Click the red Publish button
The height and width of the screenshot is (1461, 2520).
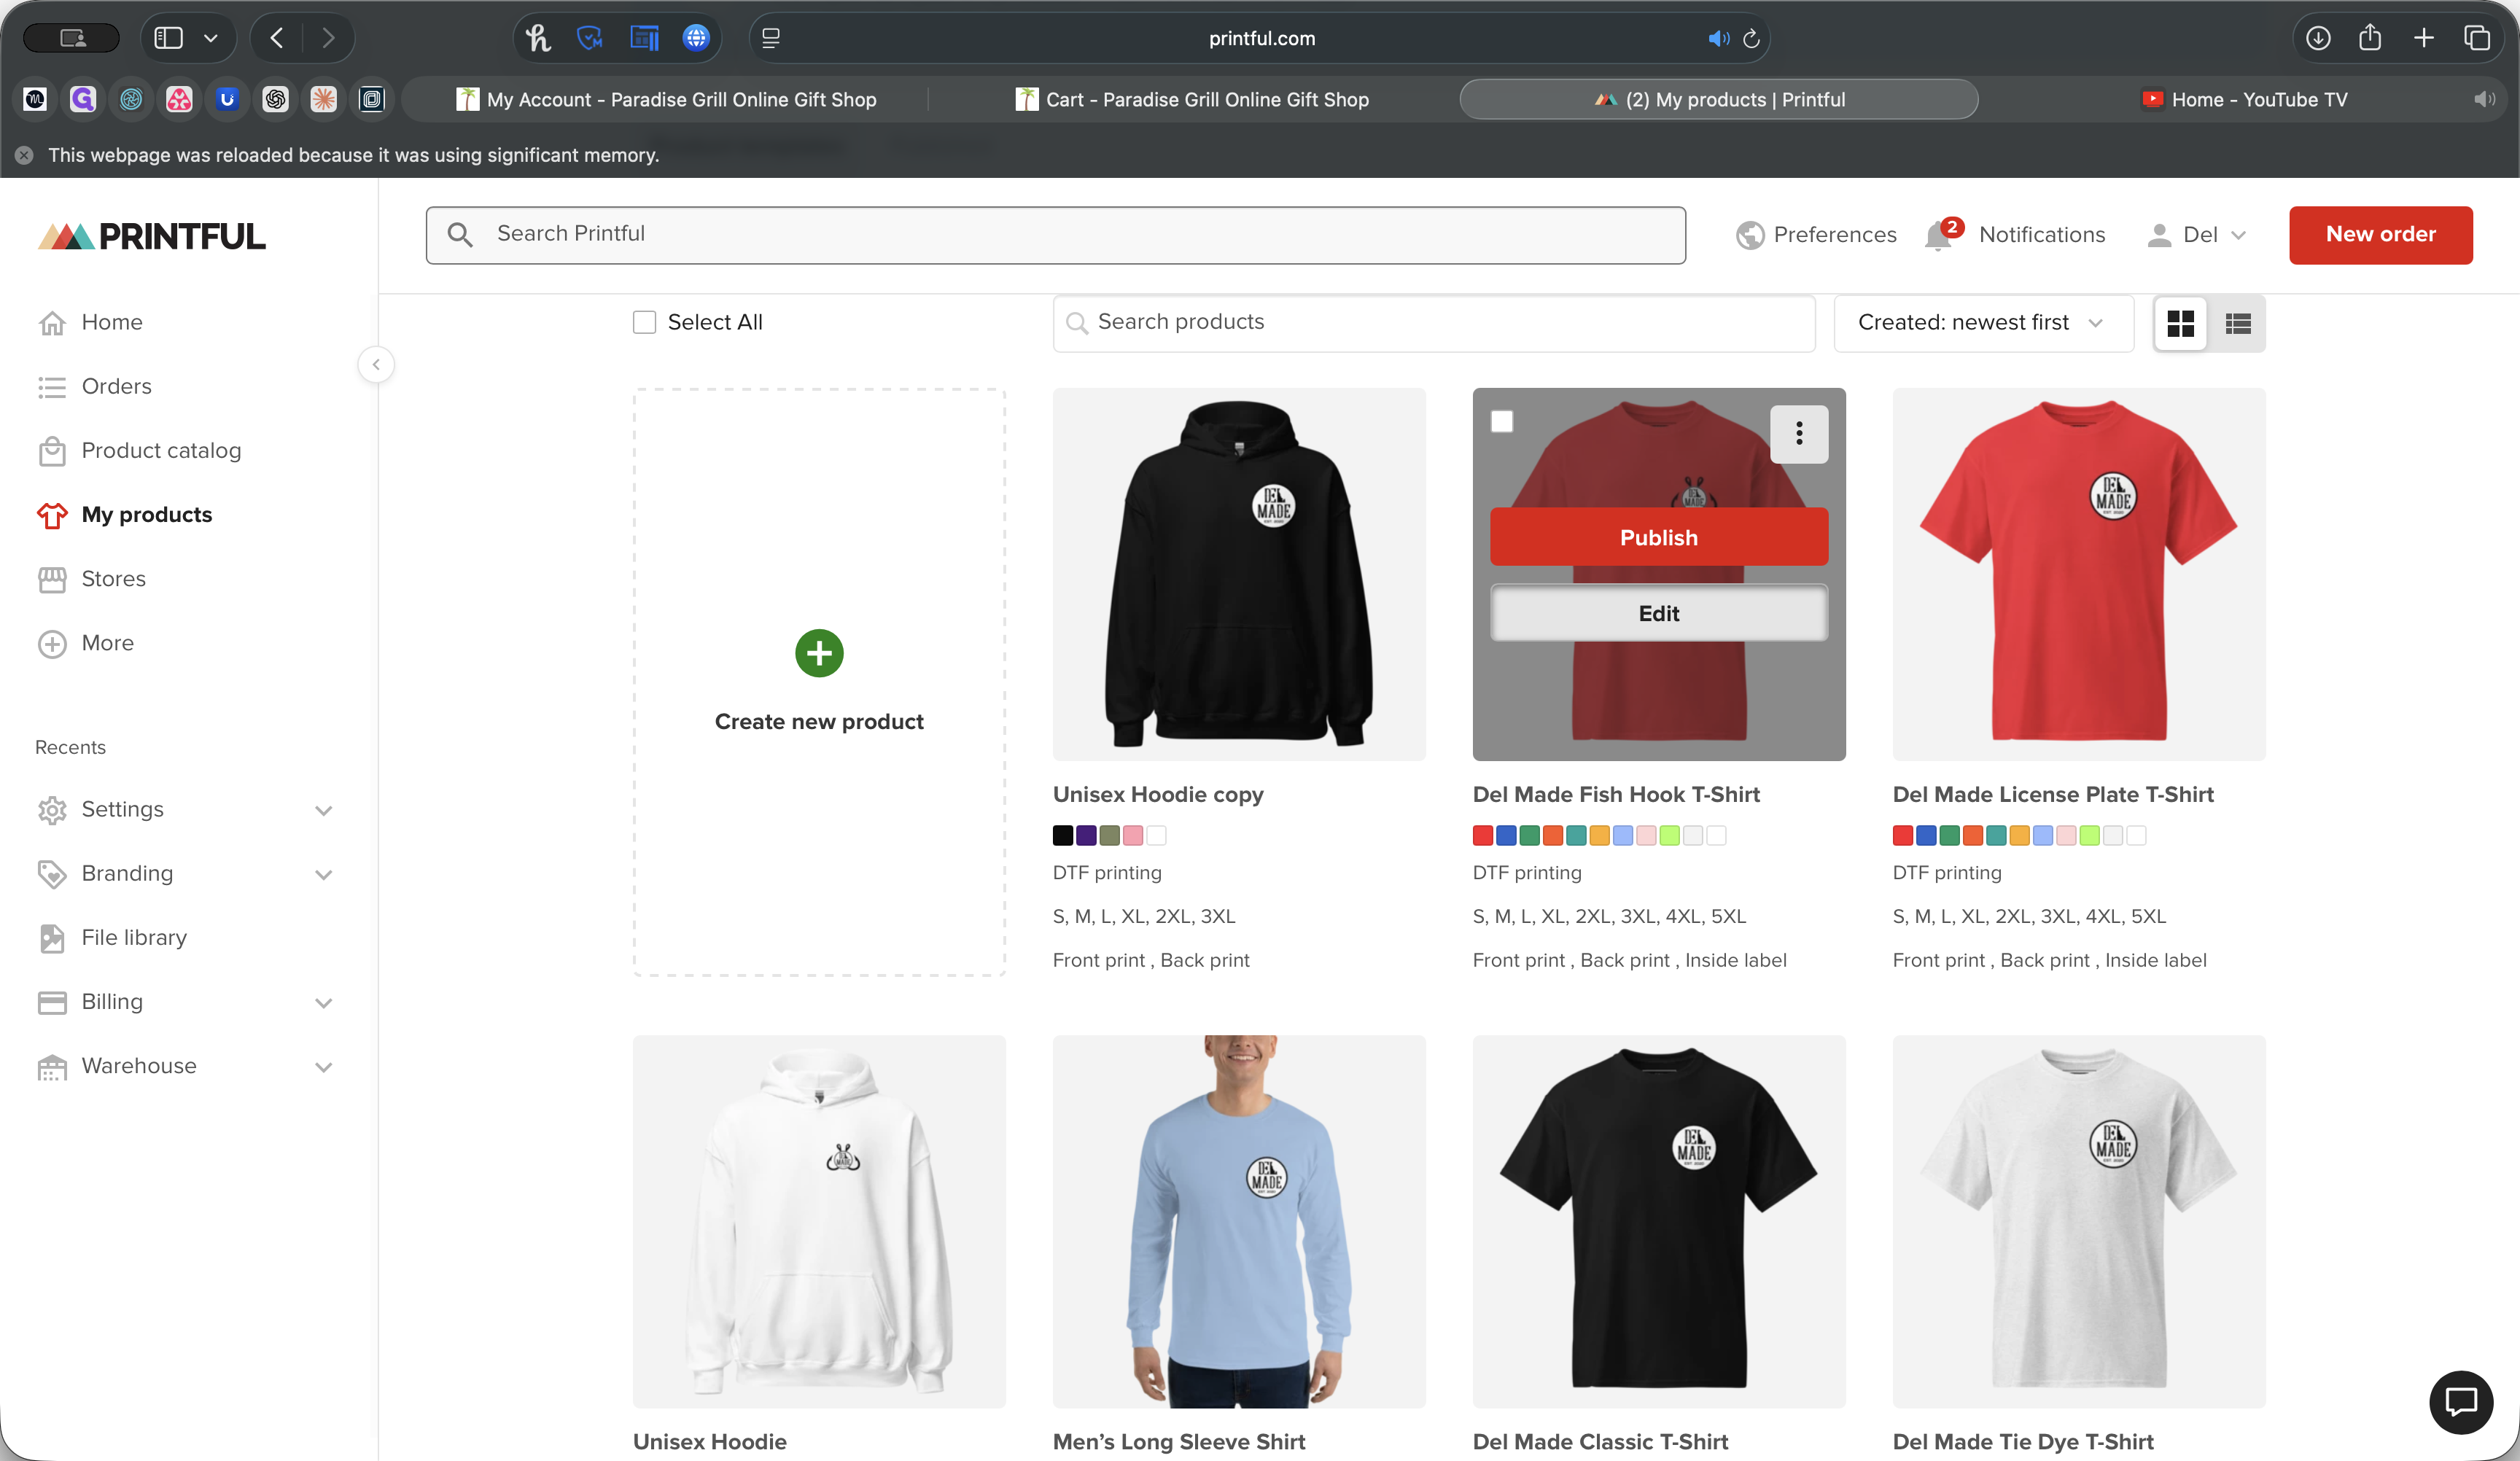[x=1659, y=537]
